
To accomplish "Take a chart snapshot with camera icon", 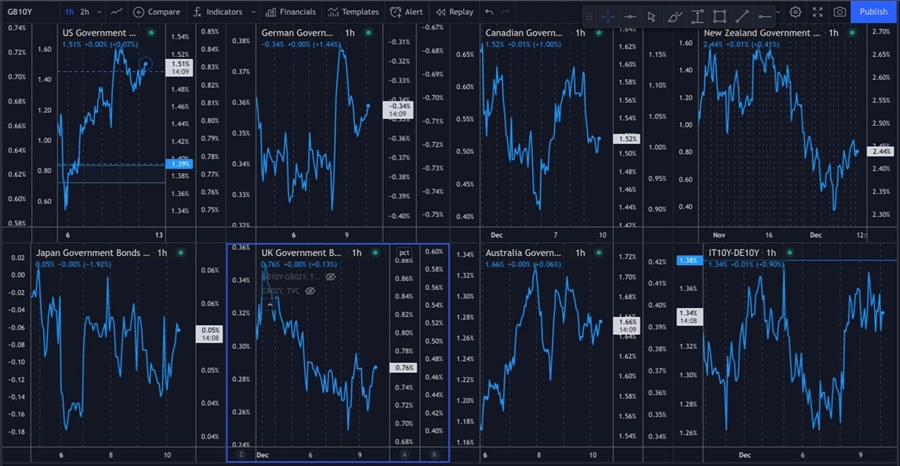I will [x=839, y=12].
